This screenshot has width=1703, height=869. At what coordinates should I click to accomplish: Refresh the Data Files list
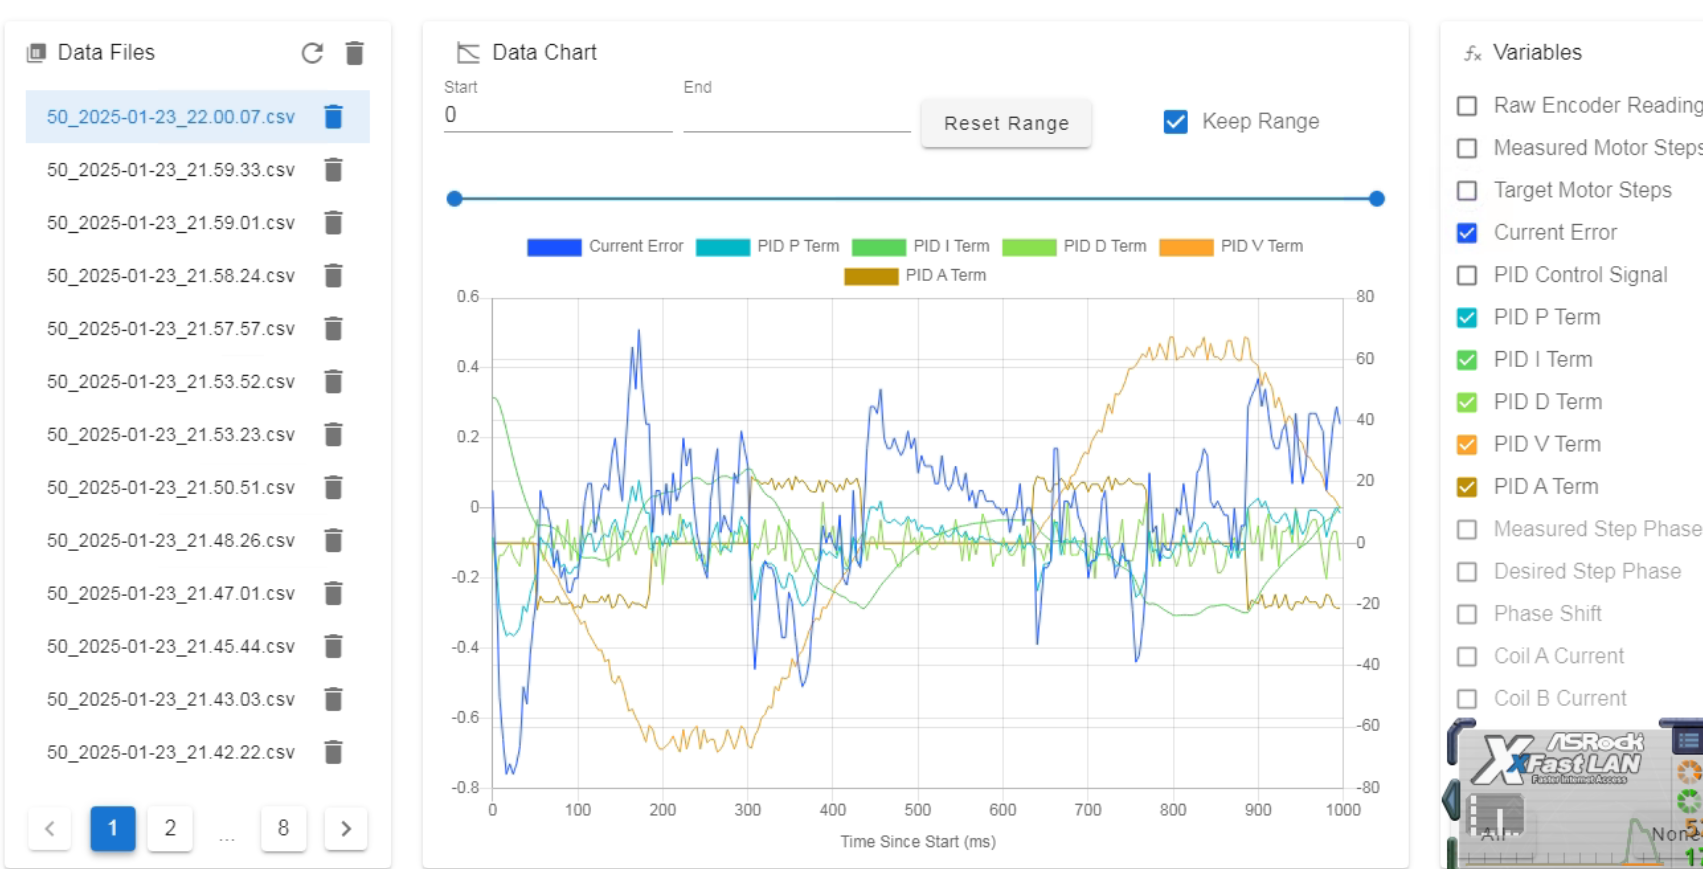312,53
